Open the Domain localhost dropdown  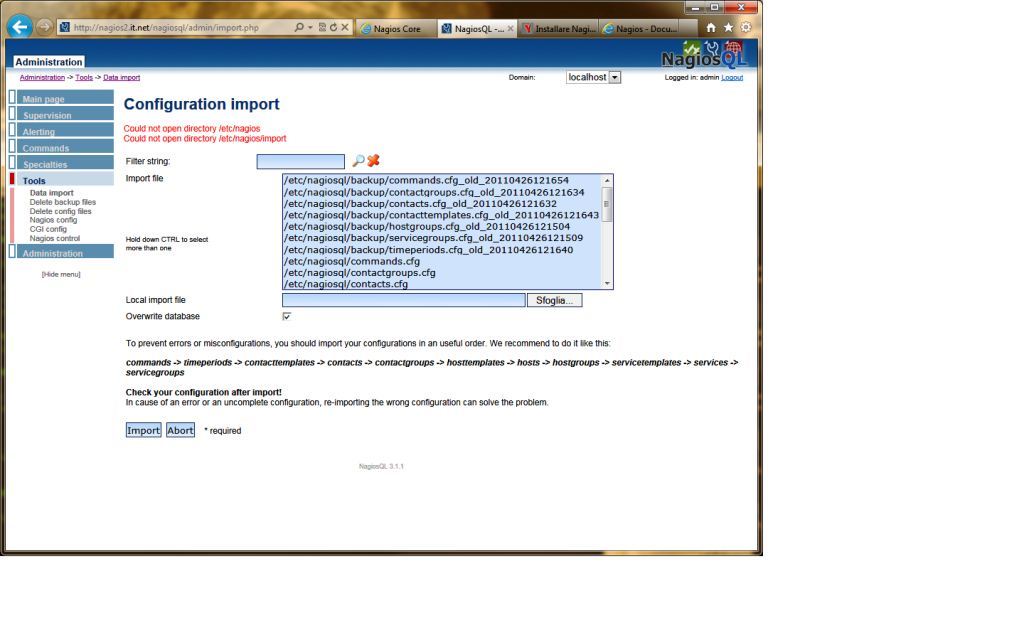593,77
